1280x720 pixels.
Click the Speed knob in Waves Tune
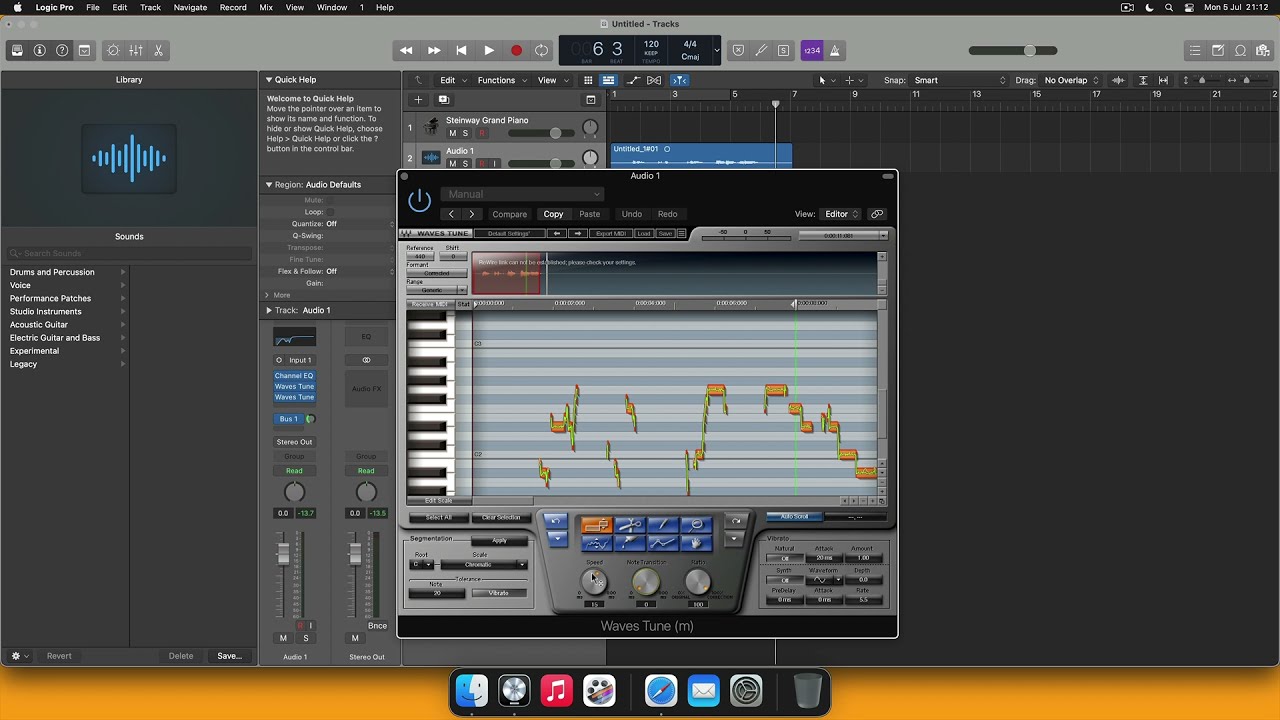[594, 581]
